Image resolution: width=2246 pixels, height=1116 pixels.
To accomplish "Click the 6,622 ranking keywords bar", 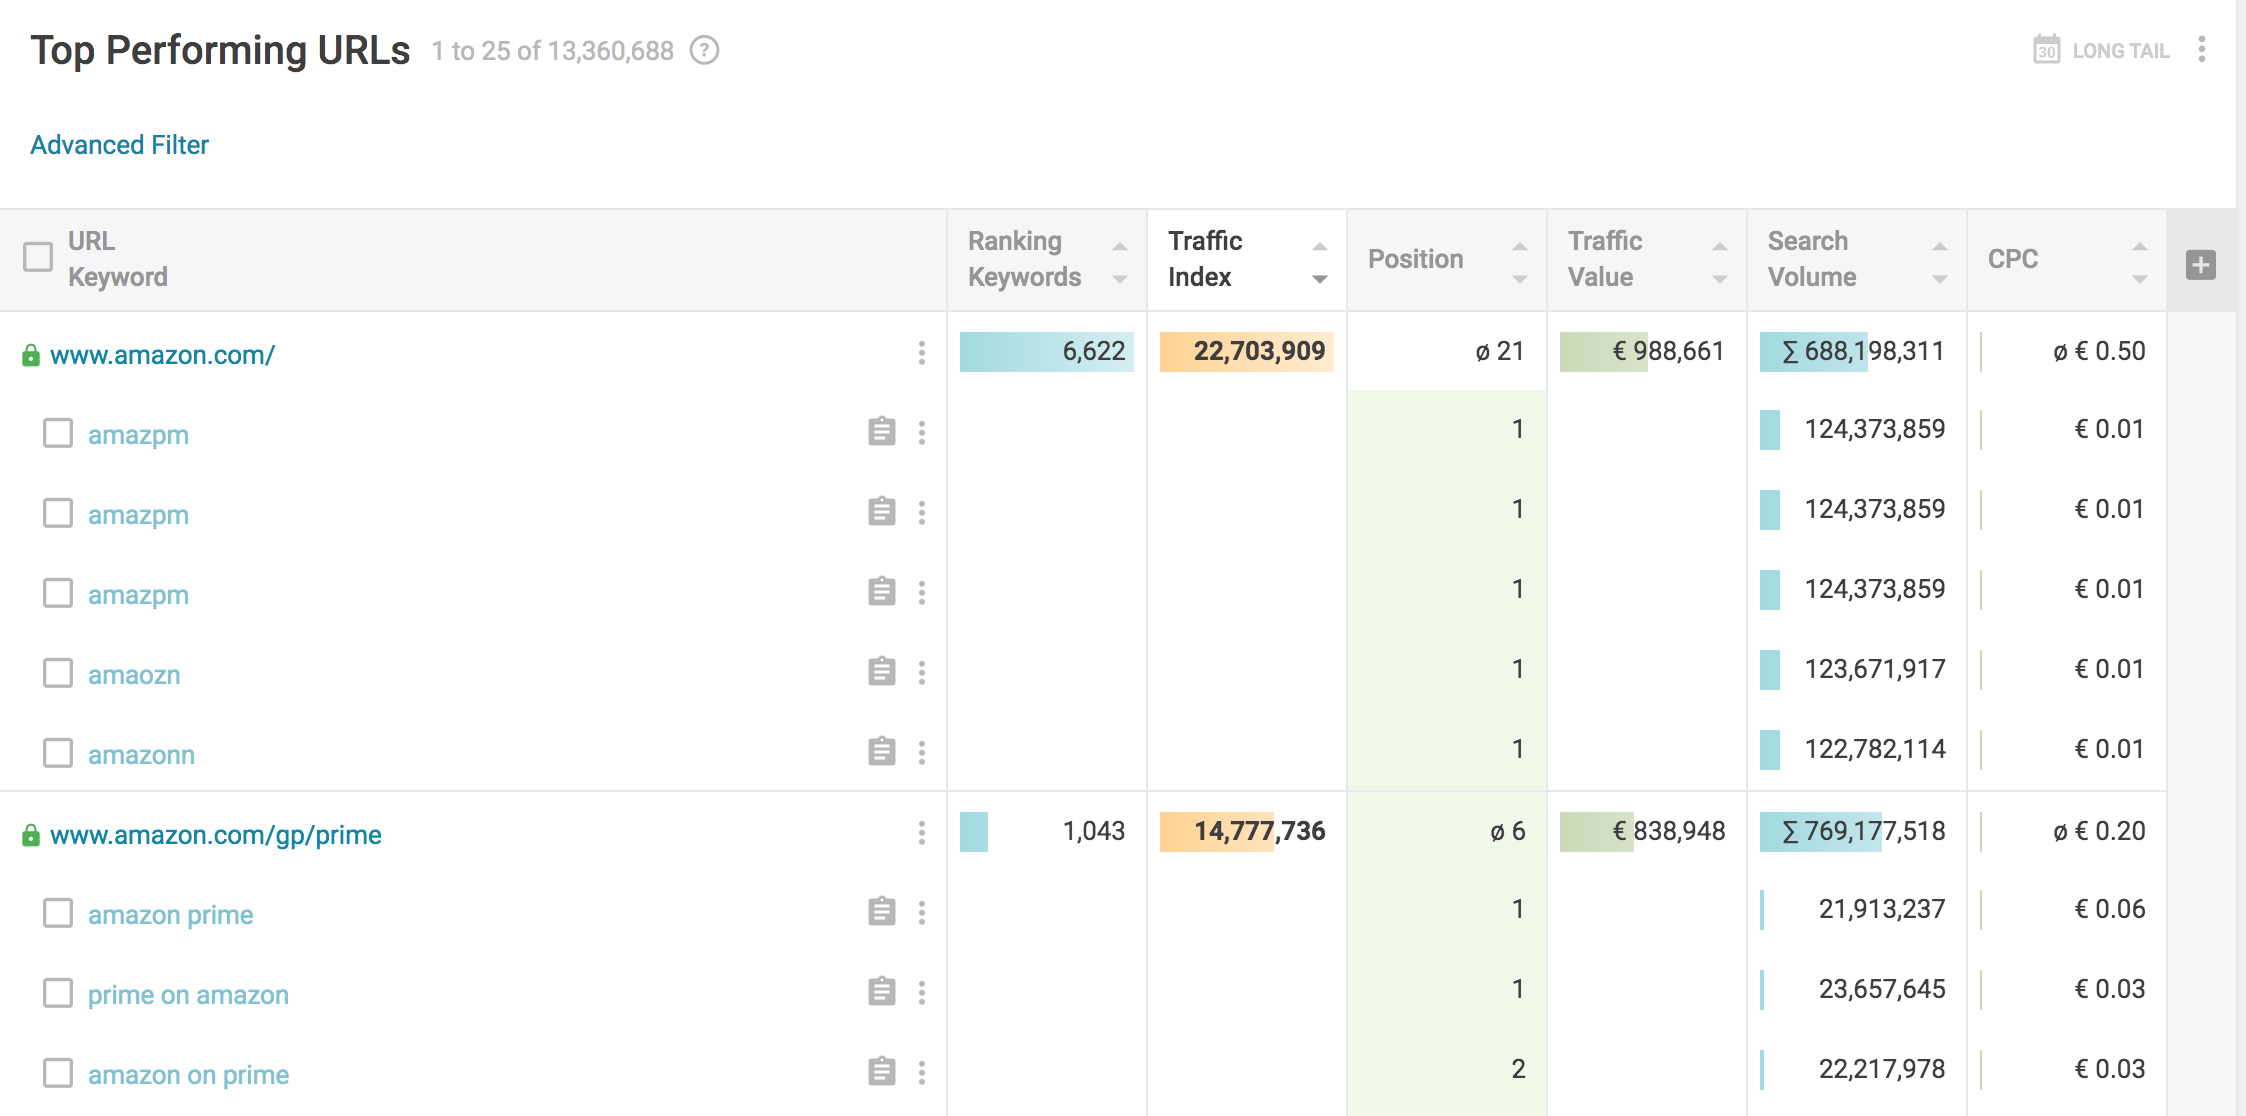I will (x=1046, y=352).
